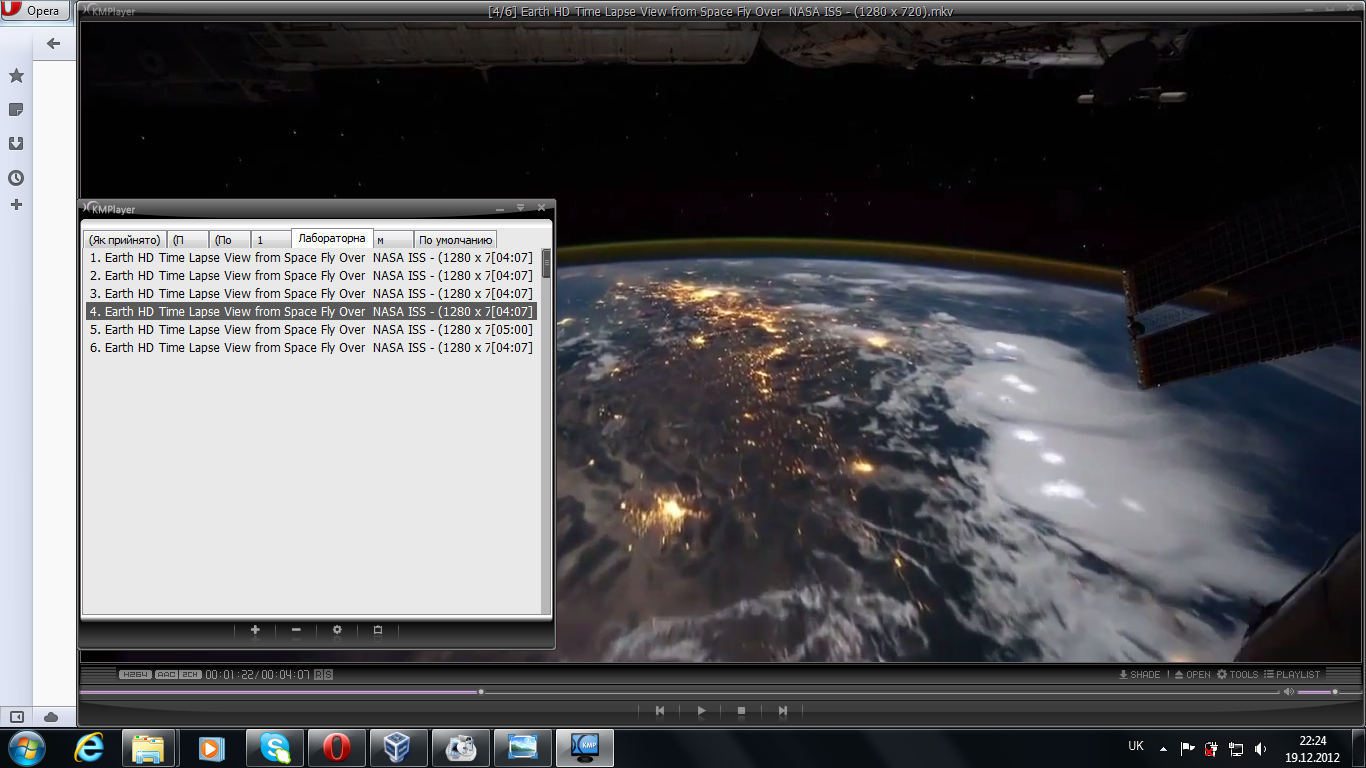Click the UK language indicator in tray
The height and width of the screenshot is (768, 1366).
[1136, 746]
